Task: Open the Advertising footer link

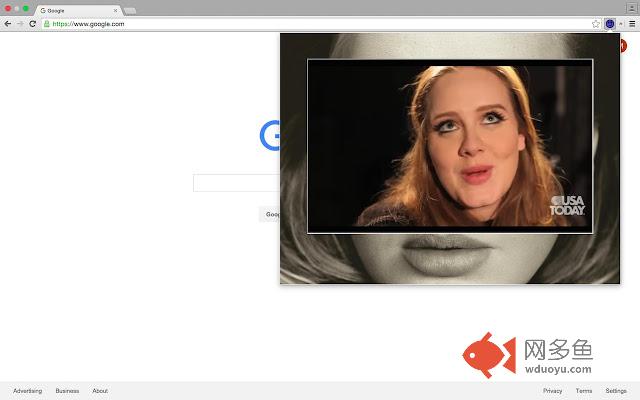Action: [x=27, y=391]
